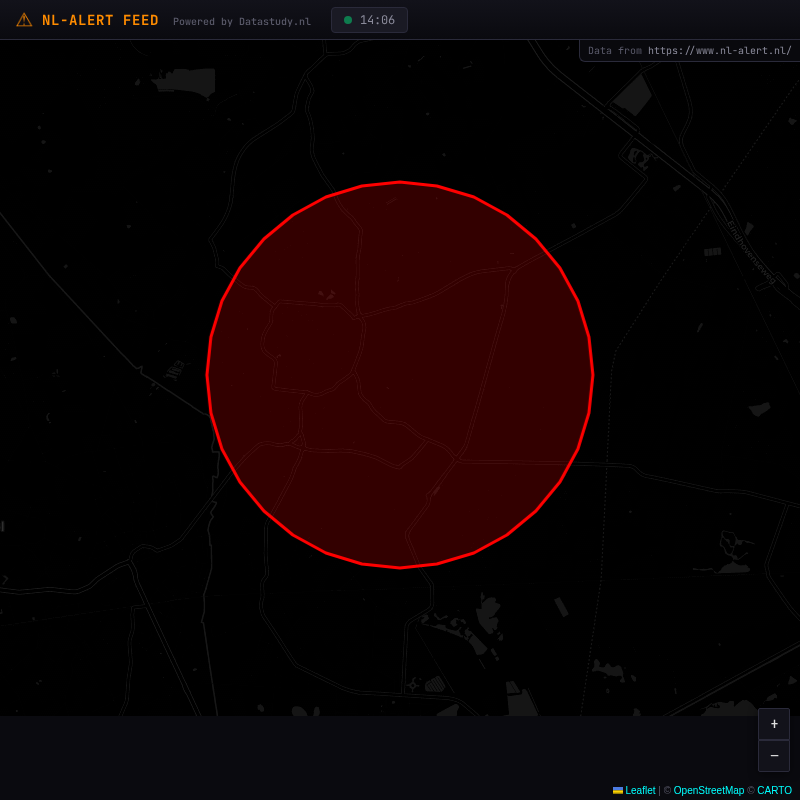Click the NL-ALERT FEED title
Viewport: 800px width, 800px height.
pos(100,20)
